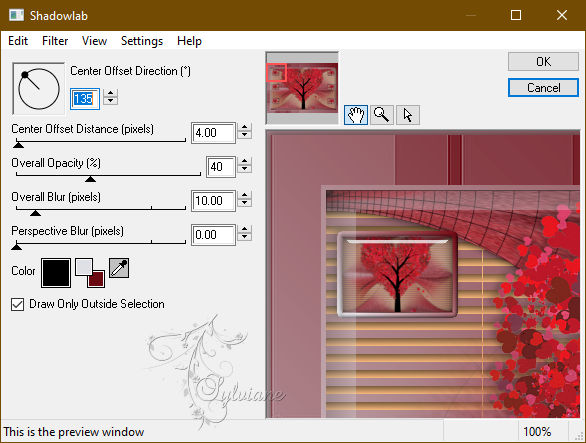The height and width of the screenshot is (443, 586).
Task: Click the Shadowlab title bar app icon
Action: 16,15
